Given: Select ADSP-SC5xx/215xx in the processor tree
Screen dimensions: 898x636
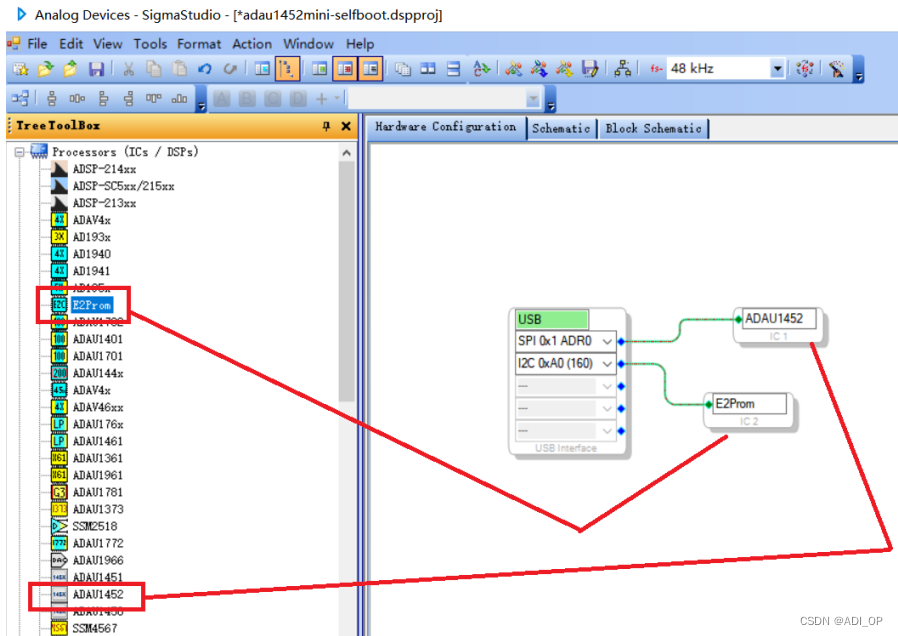Looking at the screenshot, I should (123, 186).
